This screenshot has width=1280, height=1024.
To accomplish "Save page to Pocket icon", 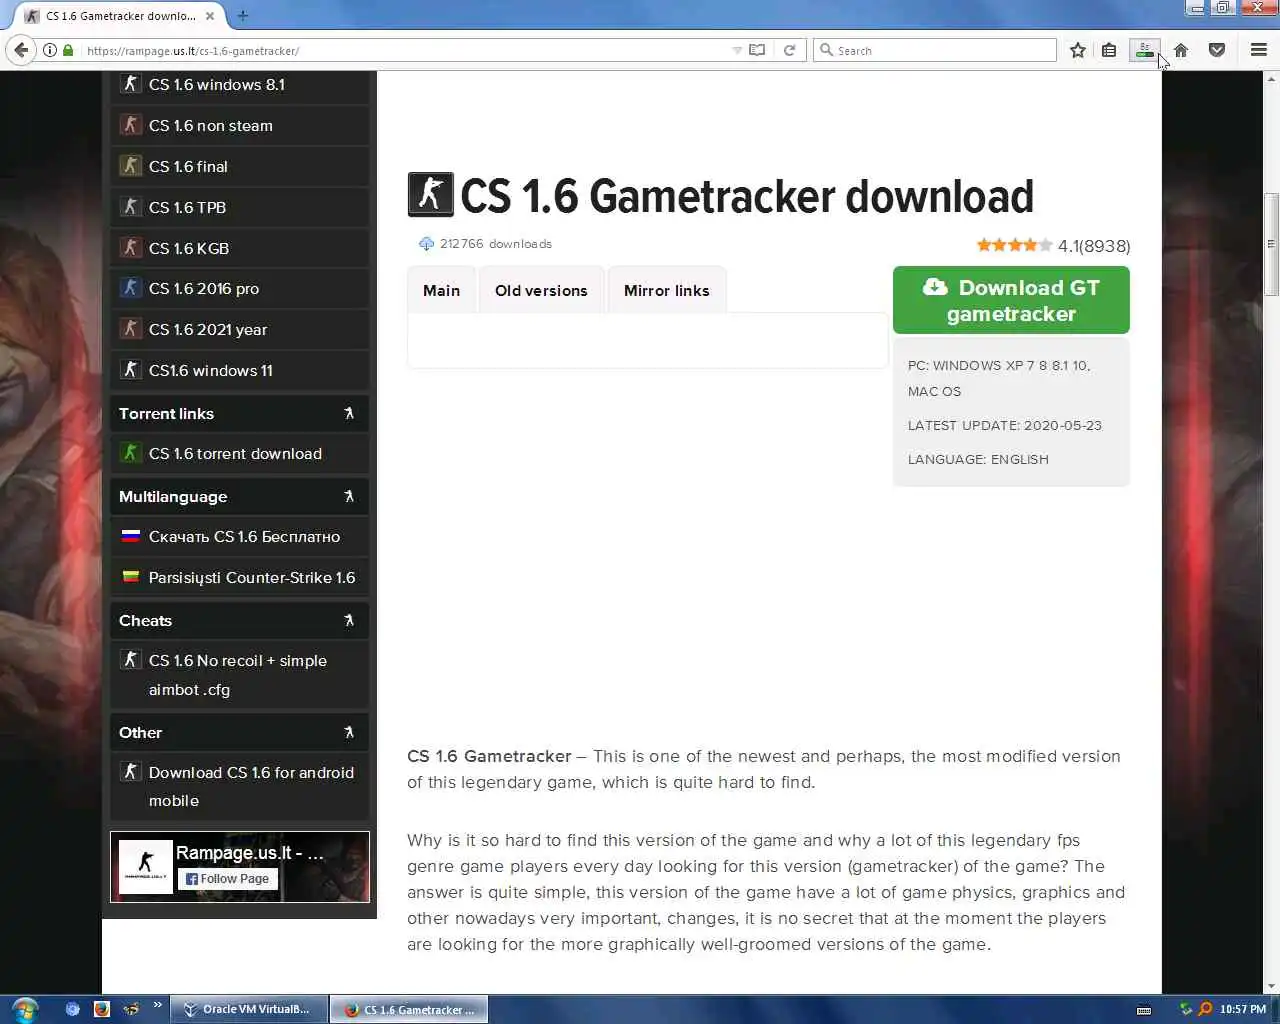I will click(x=1217, y=50).
